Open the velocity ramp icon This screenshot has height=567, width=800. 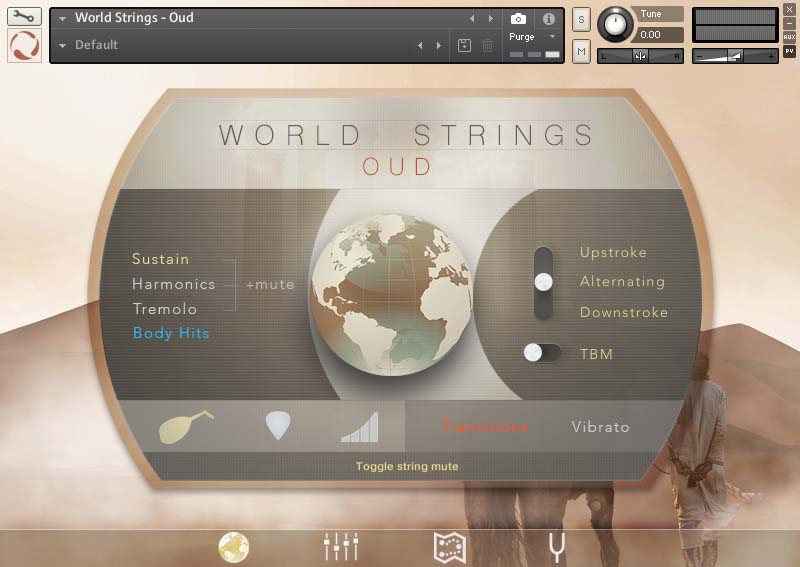click(360, 427)
